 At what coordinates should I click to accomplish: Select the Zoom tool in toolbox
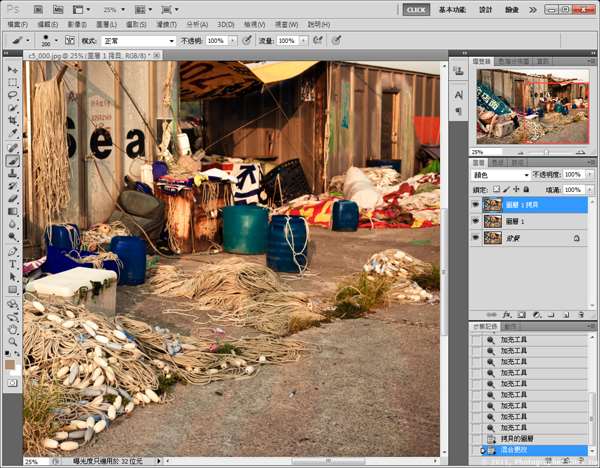click(13, 341)
